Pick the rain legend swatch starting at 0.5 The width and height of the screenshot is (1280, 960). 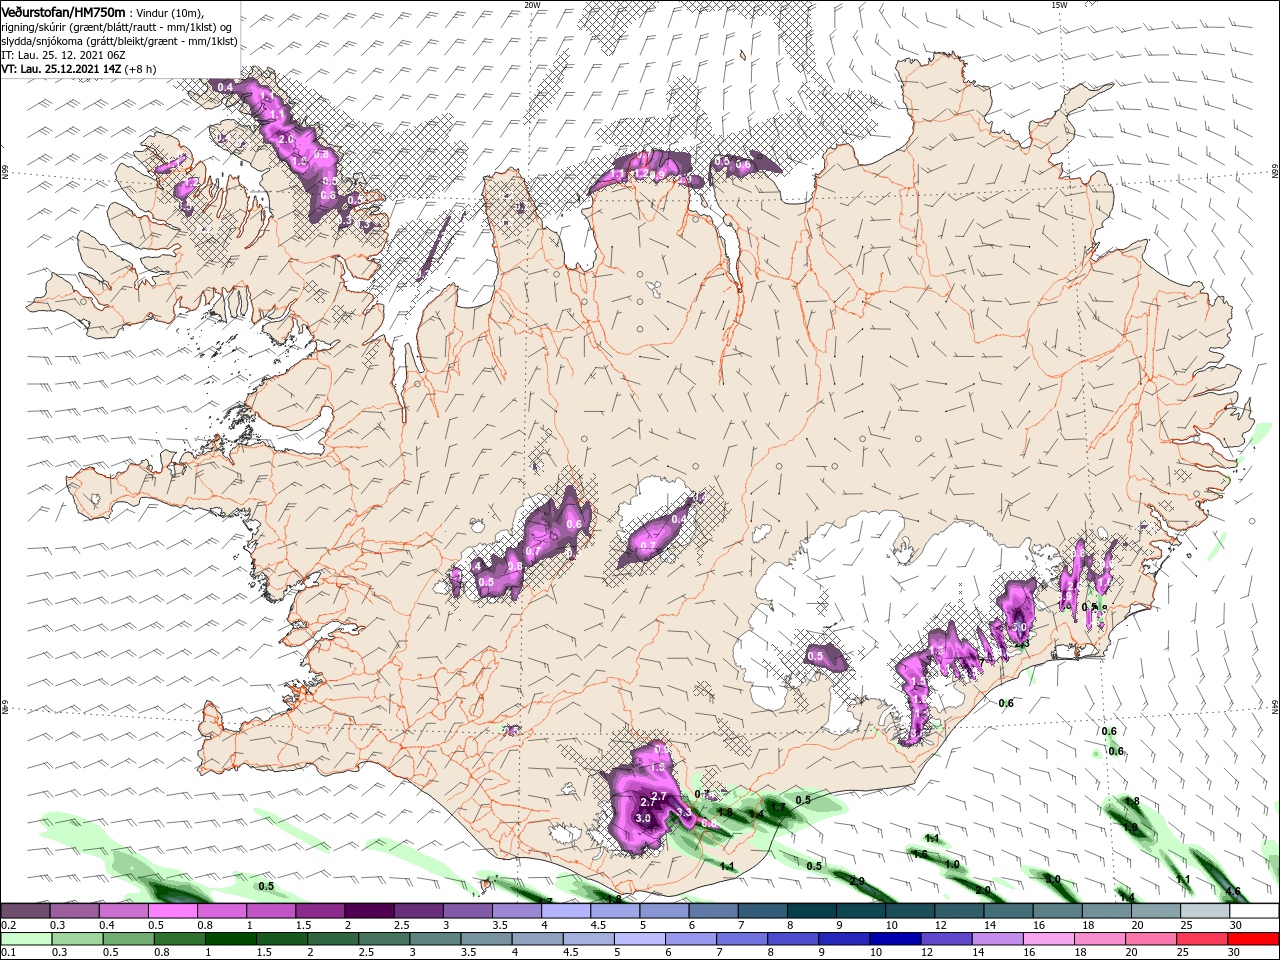coord(128,939)
